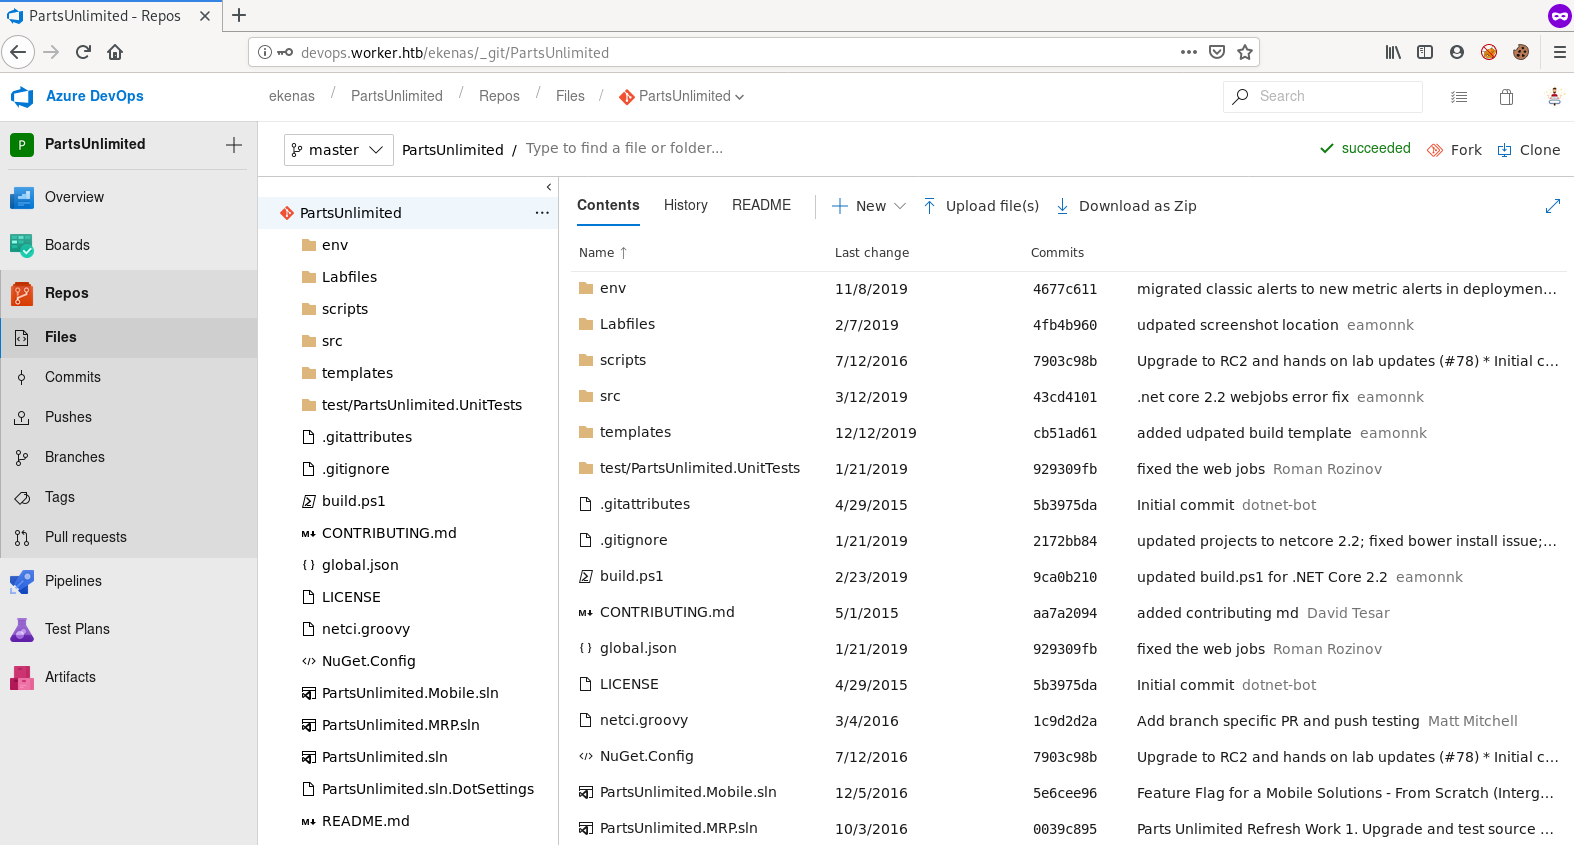Click the Azure DevOps logo icon
This screenshot has height=845, width=1574.
[x=22, y=96]
